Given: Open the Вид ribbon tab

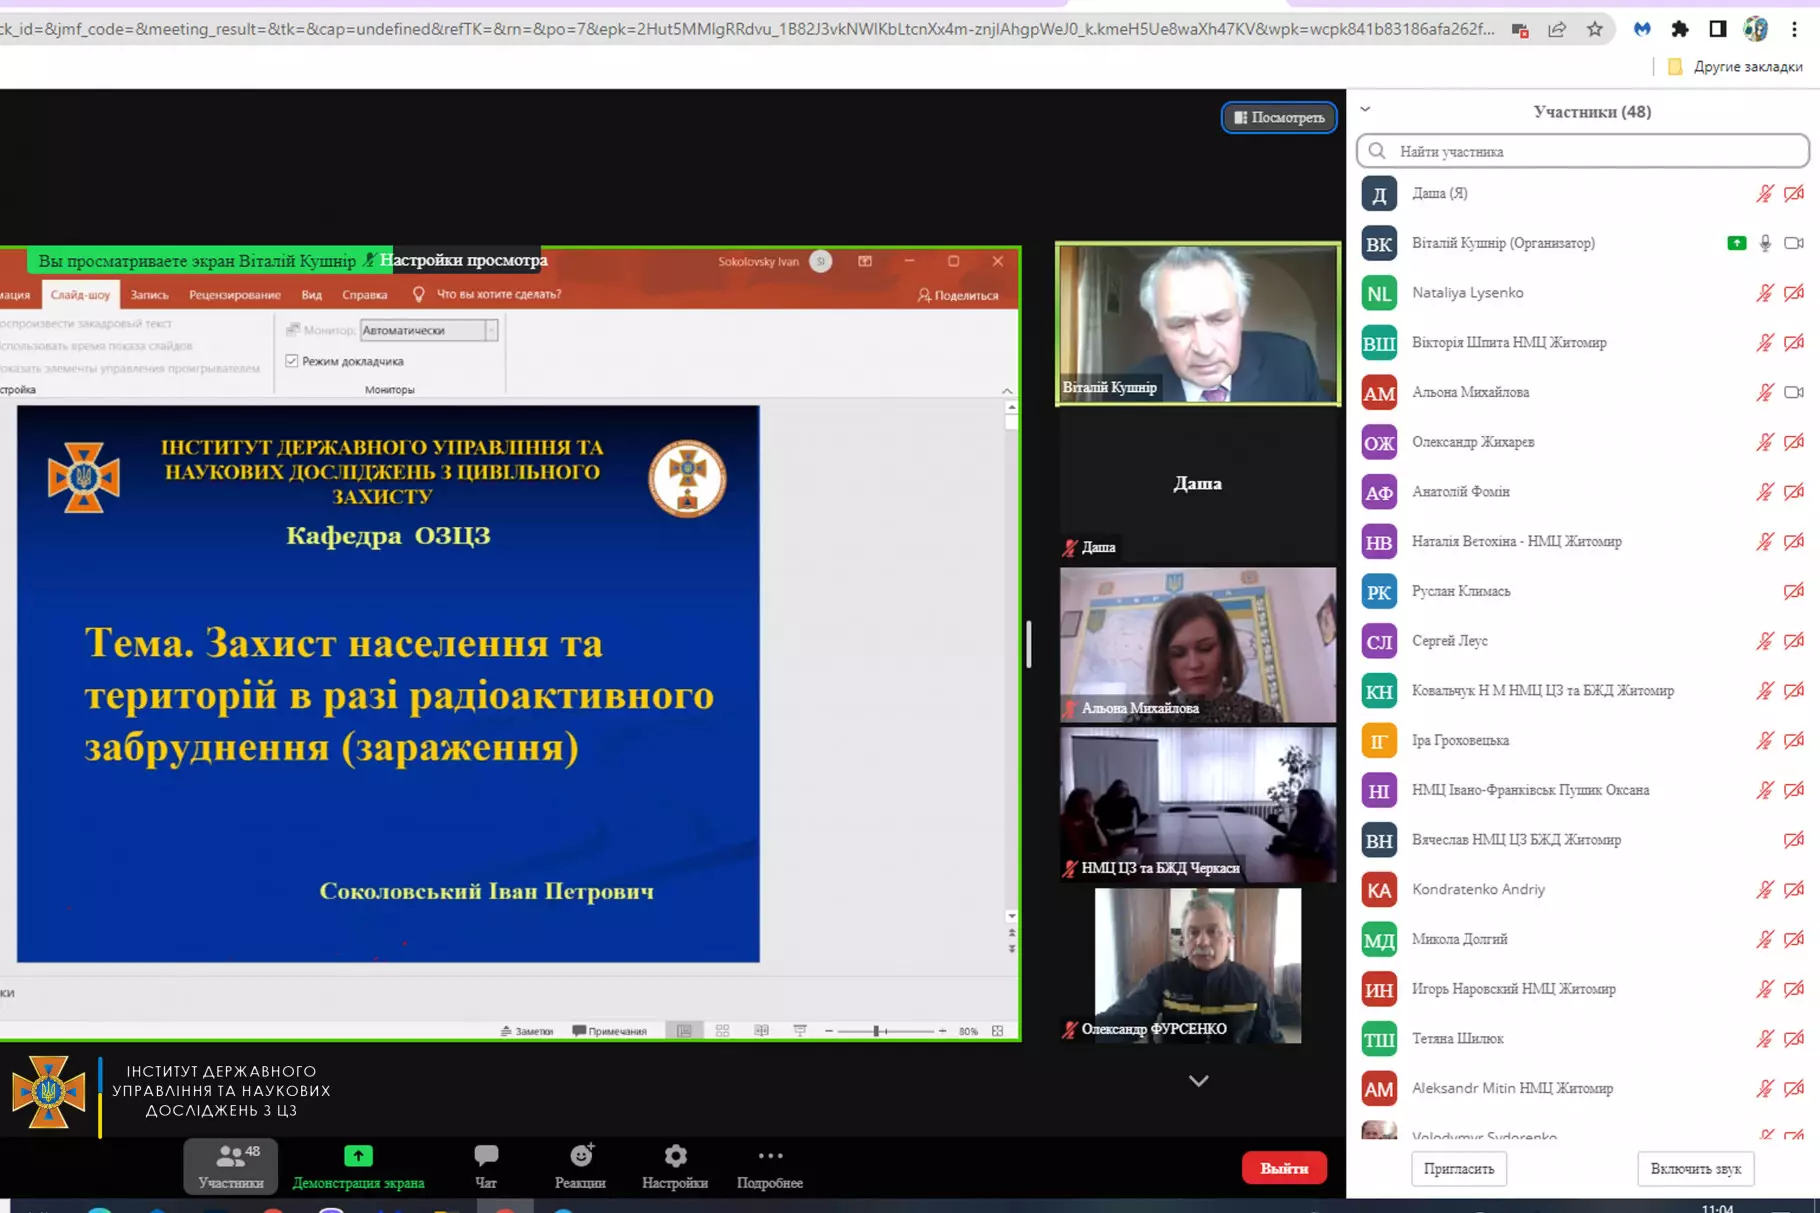Looking at the screenshot, I should click(312, 295).
